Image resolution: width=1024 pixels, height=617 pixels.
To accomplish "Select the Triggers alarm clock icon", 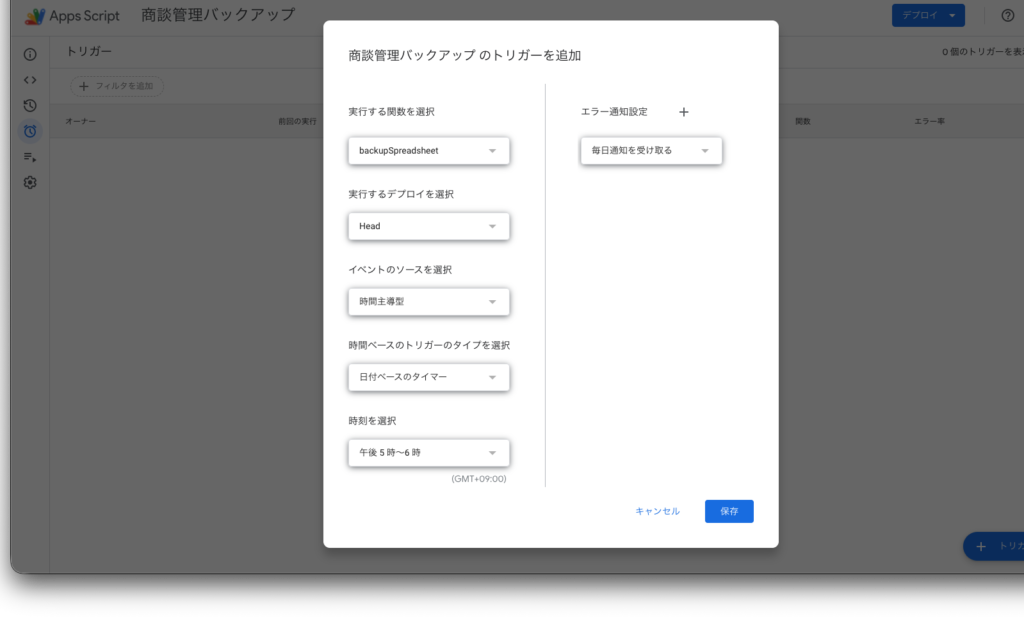I will tap(30, 131).
